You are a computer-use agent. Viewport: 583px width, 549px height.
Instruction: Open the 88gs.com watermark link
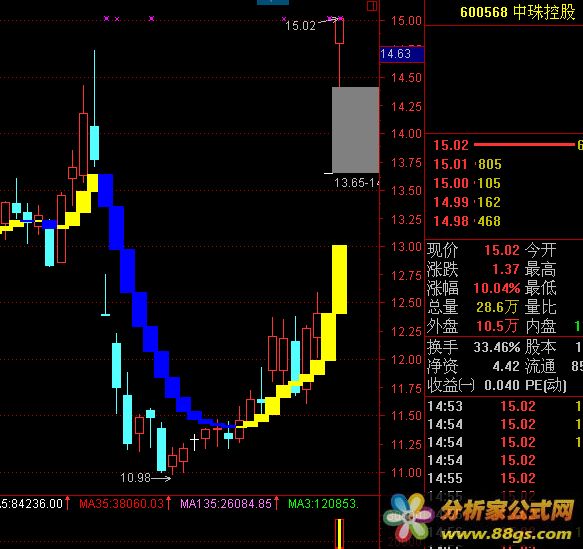tap(506, 535)
